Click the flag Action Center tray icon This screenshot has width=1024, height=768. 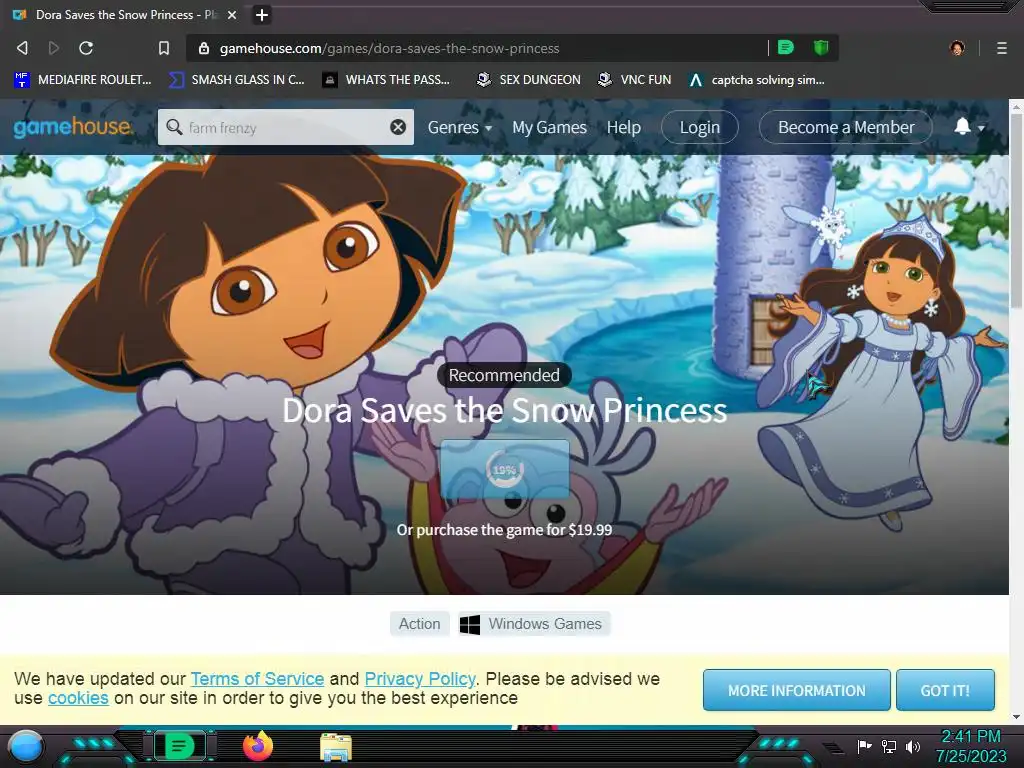(865, 746)
